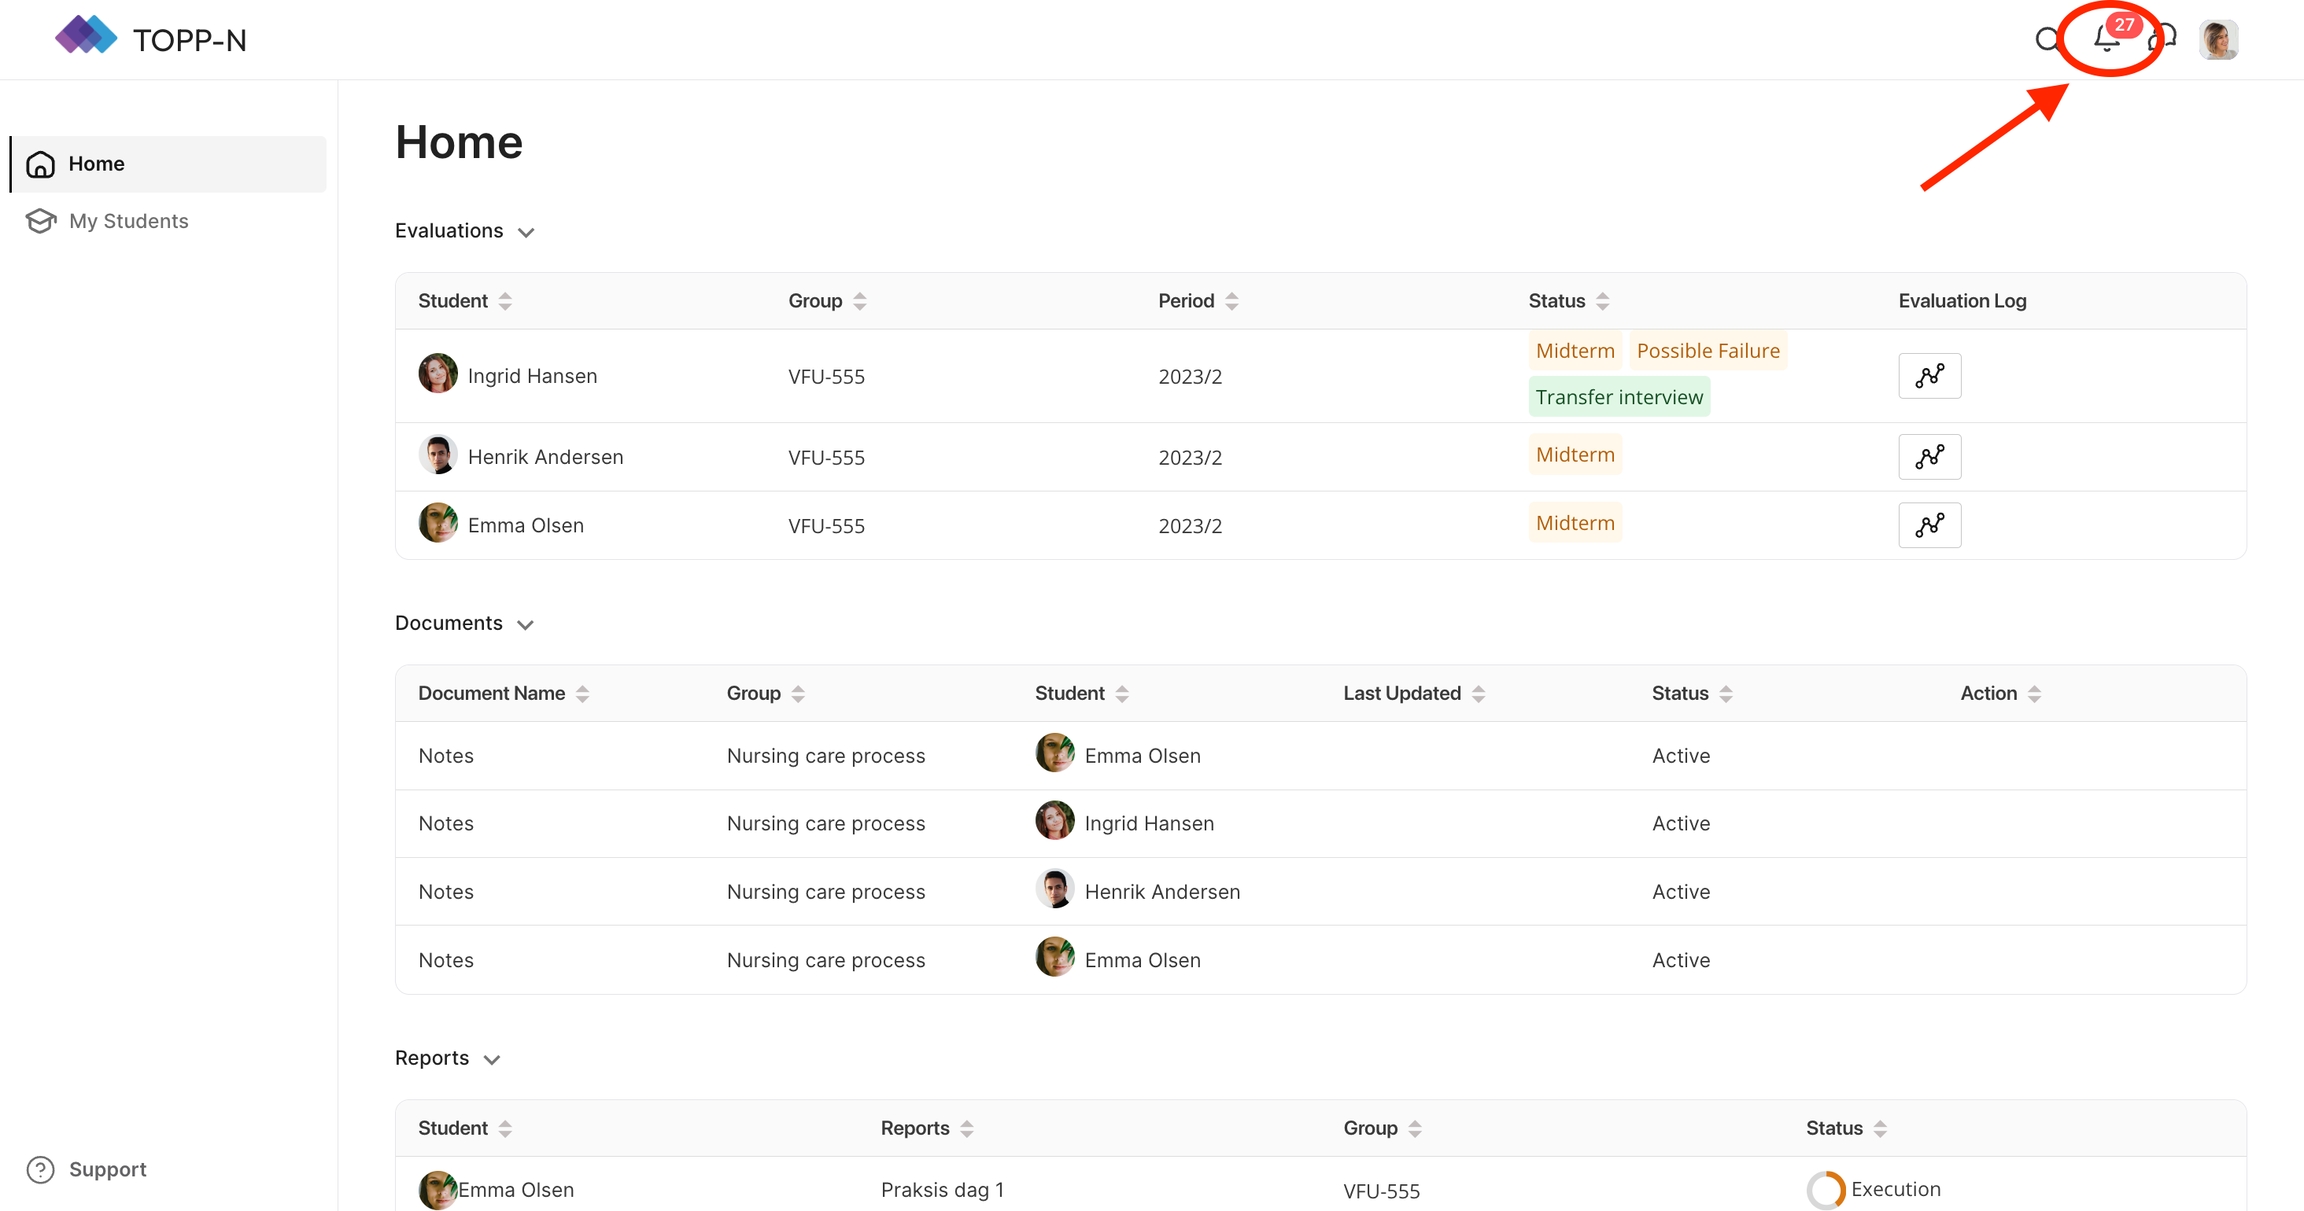2304x1211 pixels.
Task: Open the notifications bell with 27 badge
Action: 2107,39
